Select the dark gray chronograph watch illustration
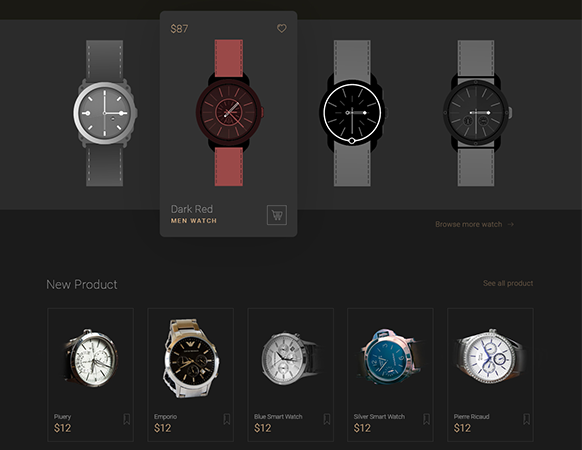 click(476, 113)
